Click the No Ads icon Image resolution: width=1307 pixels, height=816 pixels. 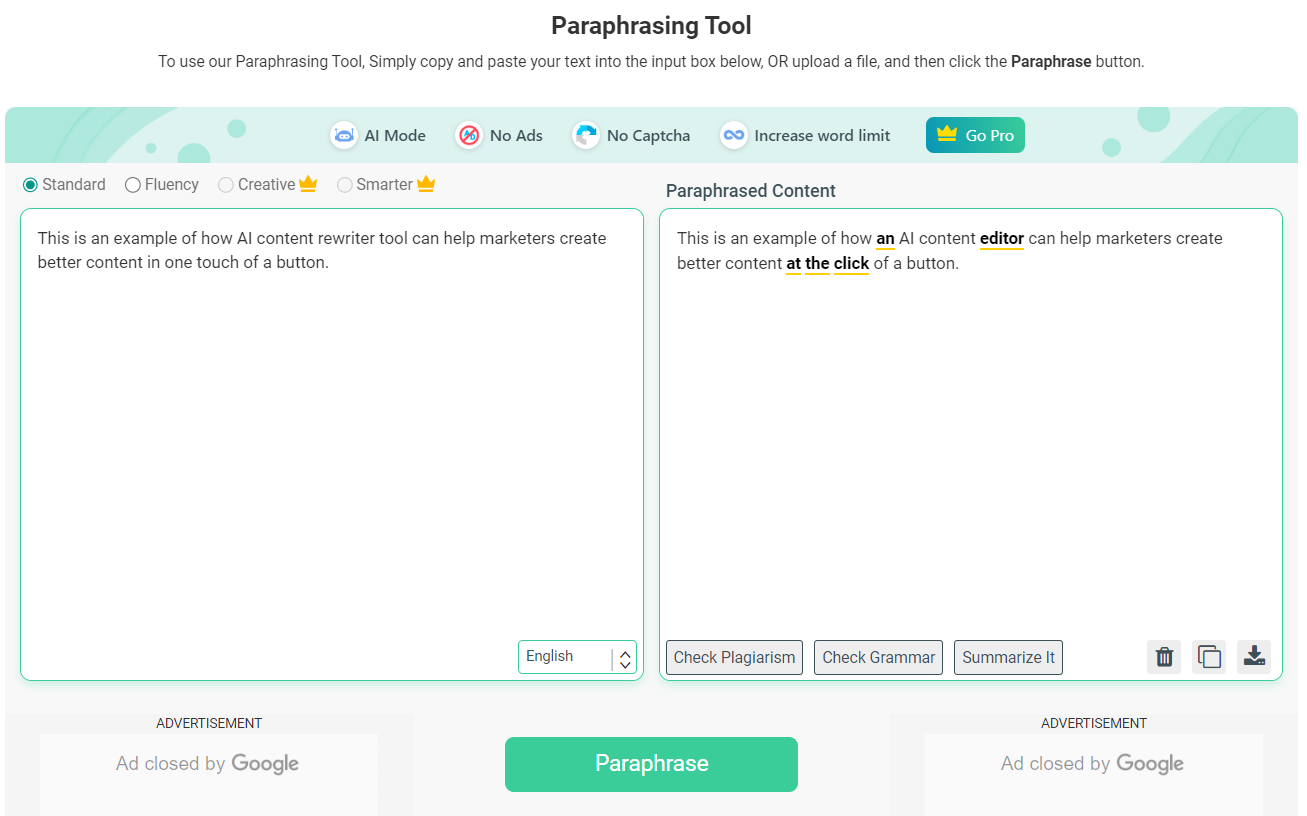469,135
